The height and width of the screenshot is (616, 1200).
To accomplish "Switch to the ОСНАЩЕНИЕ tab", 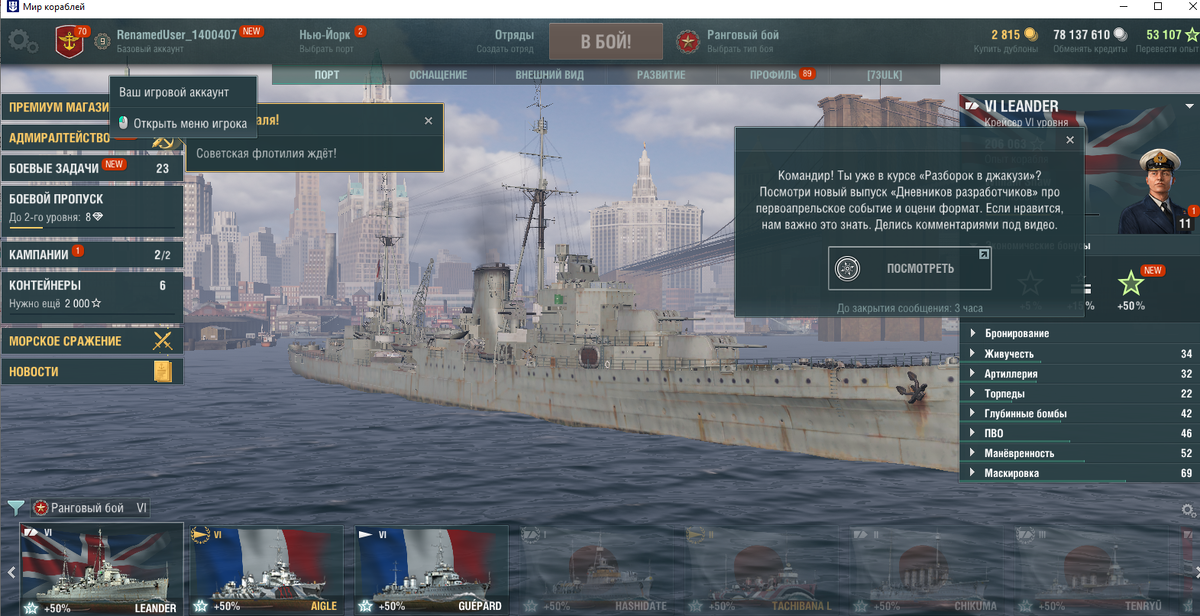I will tap(438, 75).
